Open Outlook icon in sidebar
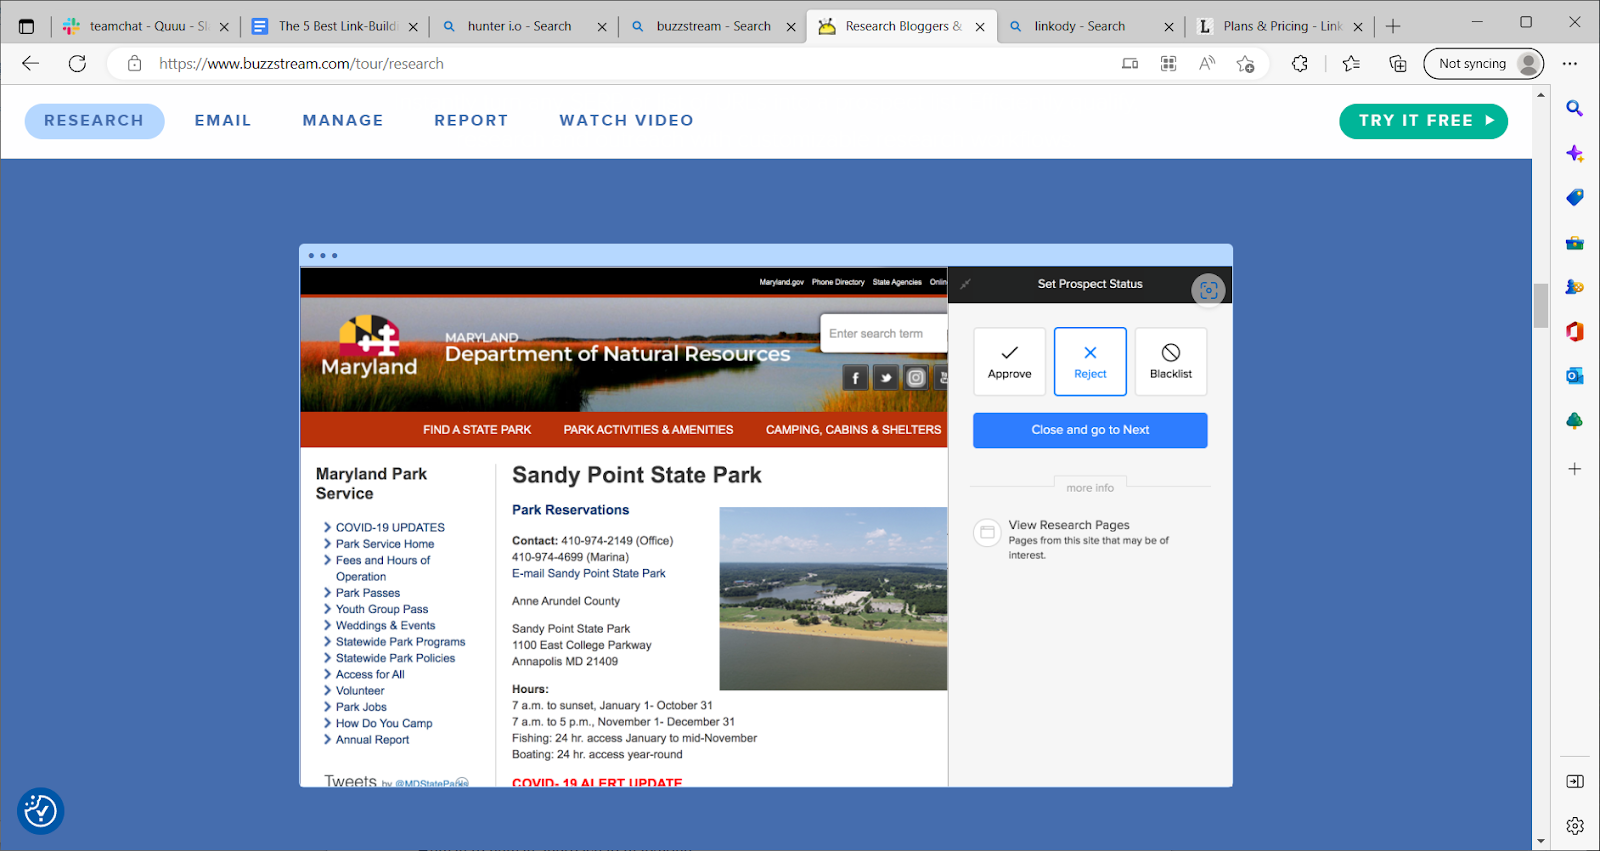Screen dimensions: 1600x851 click(1574, 376)
